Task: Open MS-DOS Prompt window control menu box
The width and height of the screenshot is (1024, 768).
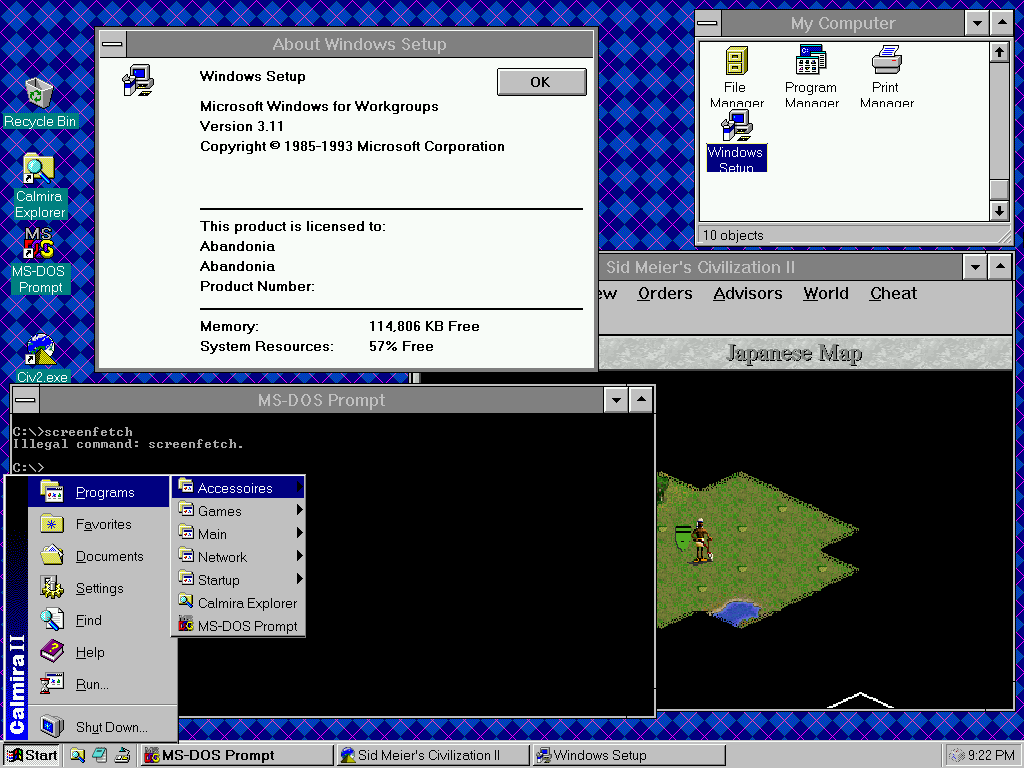Action: coord(25,400)
